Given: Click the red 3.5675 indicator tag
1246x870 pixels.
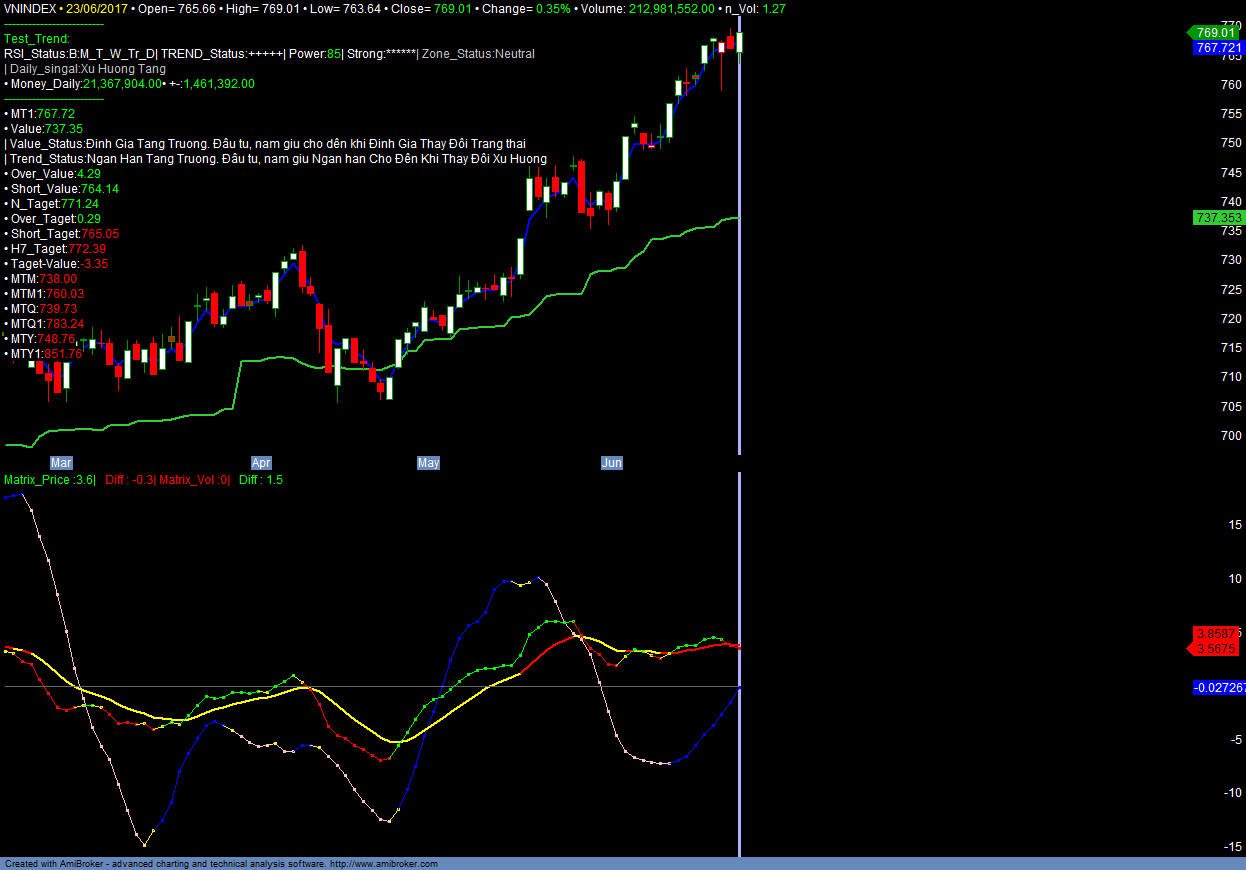Looking at the screenshot, I should coord(1218,649).
